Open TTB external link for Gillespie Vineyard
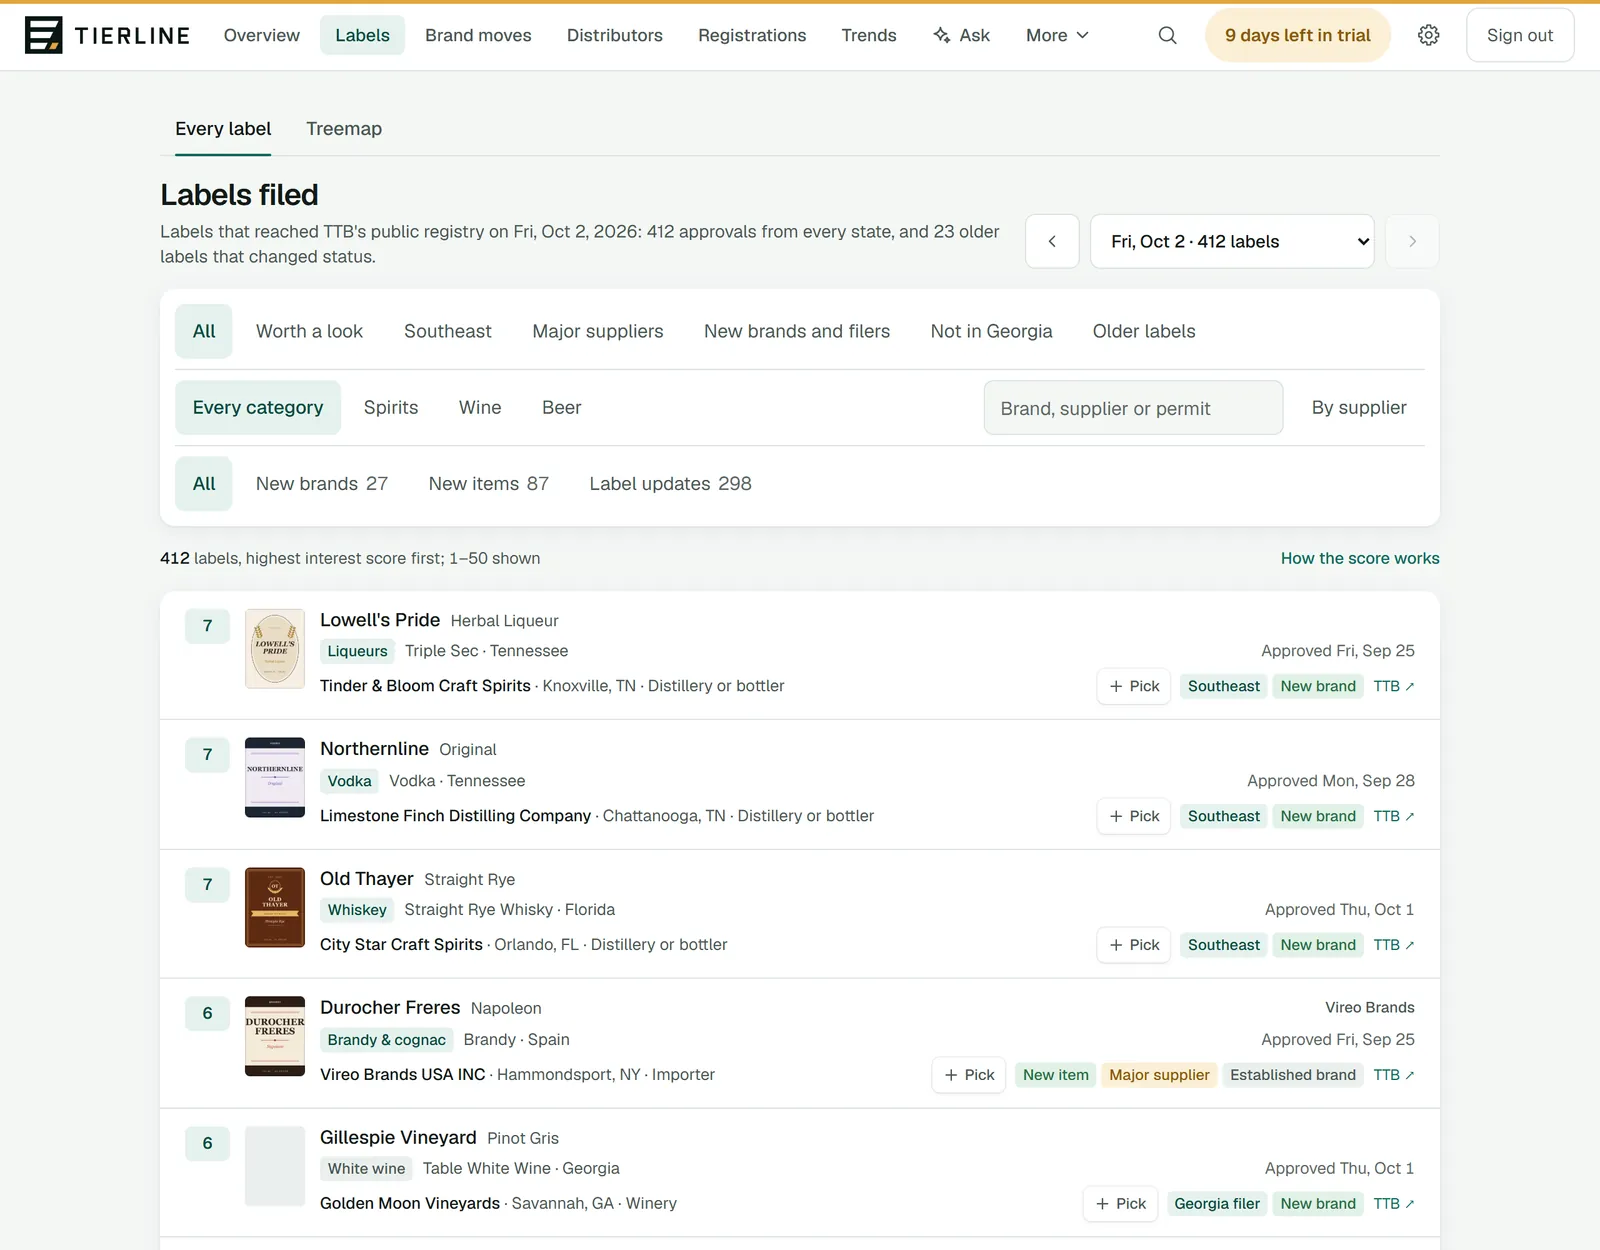Image resolution: width=1600 pixels, height=1250 pixels. (x=1393, y=1204)
